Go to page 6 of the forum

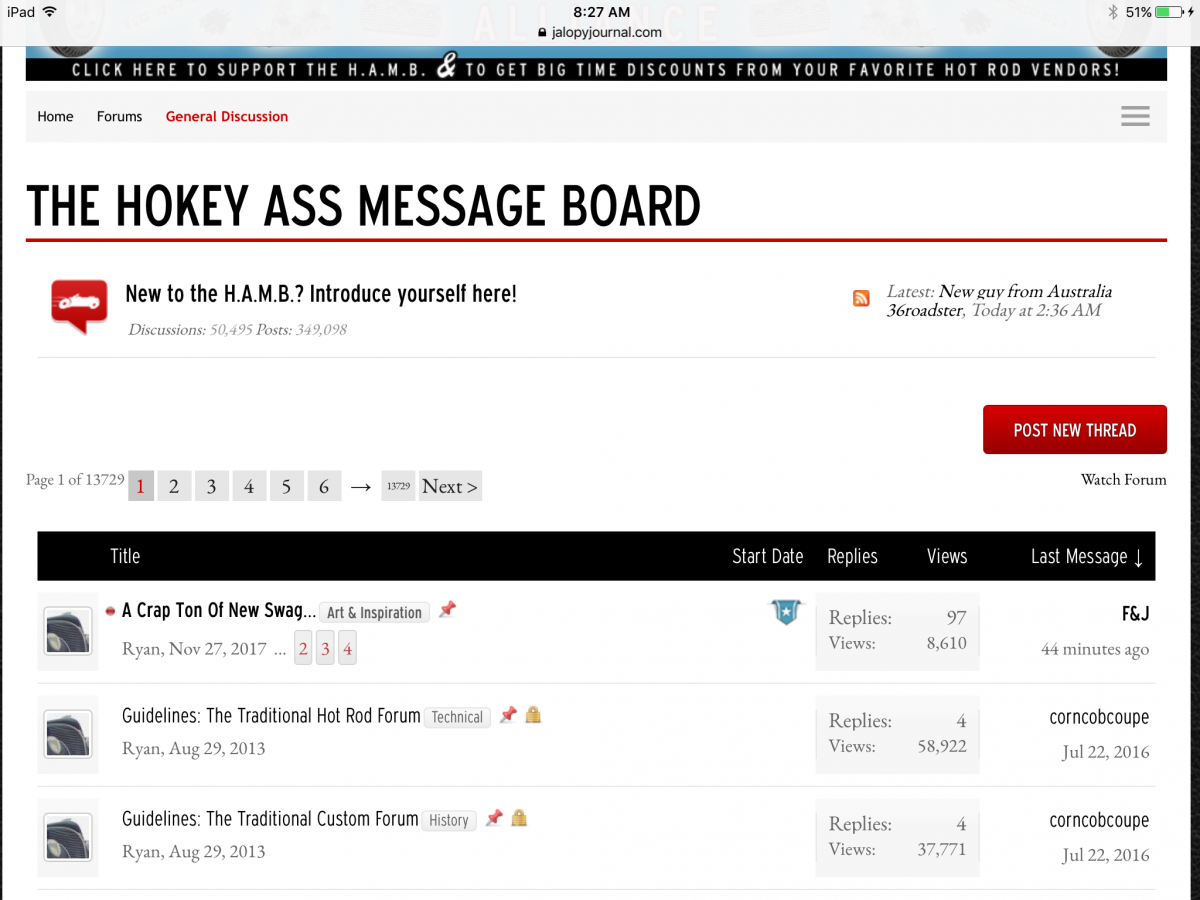(324, 486)
